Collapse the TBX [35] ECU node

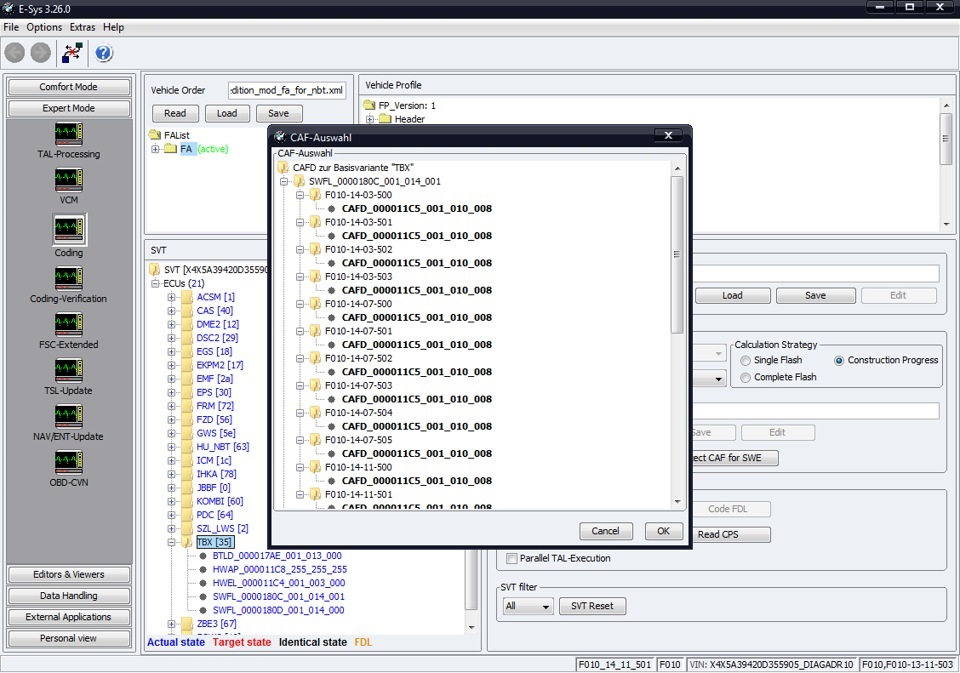pos(171,543)
